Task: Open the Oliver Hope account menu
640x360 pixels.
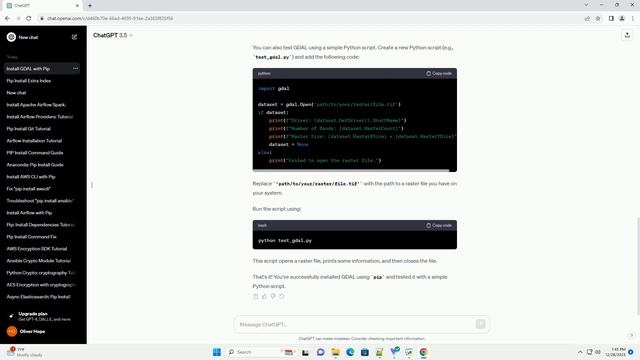Action: coord(42,331)
